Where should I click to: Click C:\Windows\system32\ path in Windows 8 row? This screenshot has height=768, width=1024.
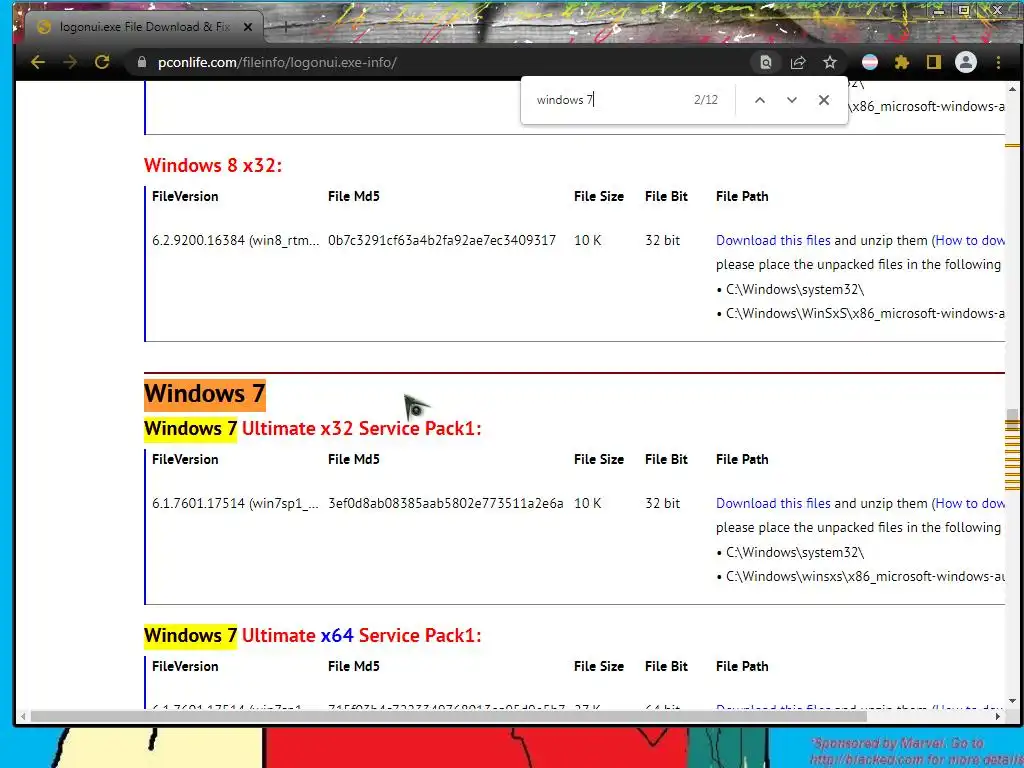795,289
